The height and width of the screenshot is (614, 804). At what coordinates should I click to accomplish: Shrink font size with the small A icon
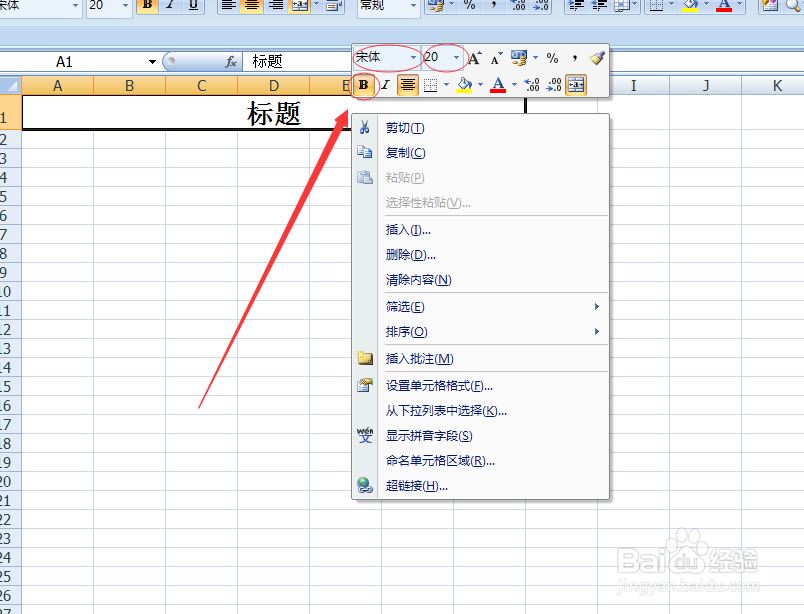(495, 58)
